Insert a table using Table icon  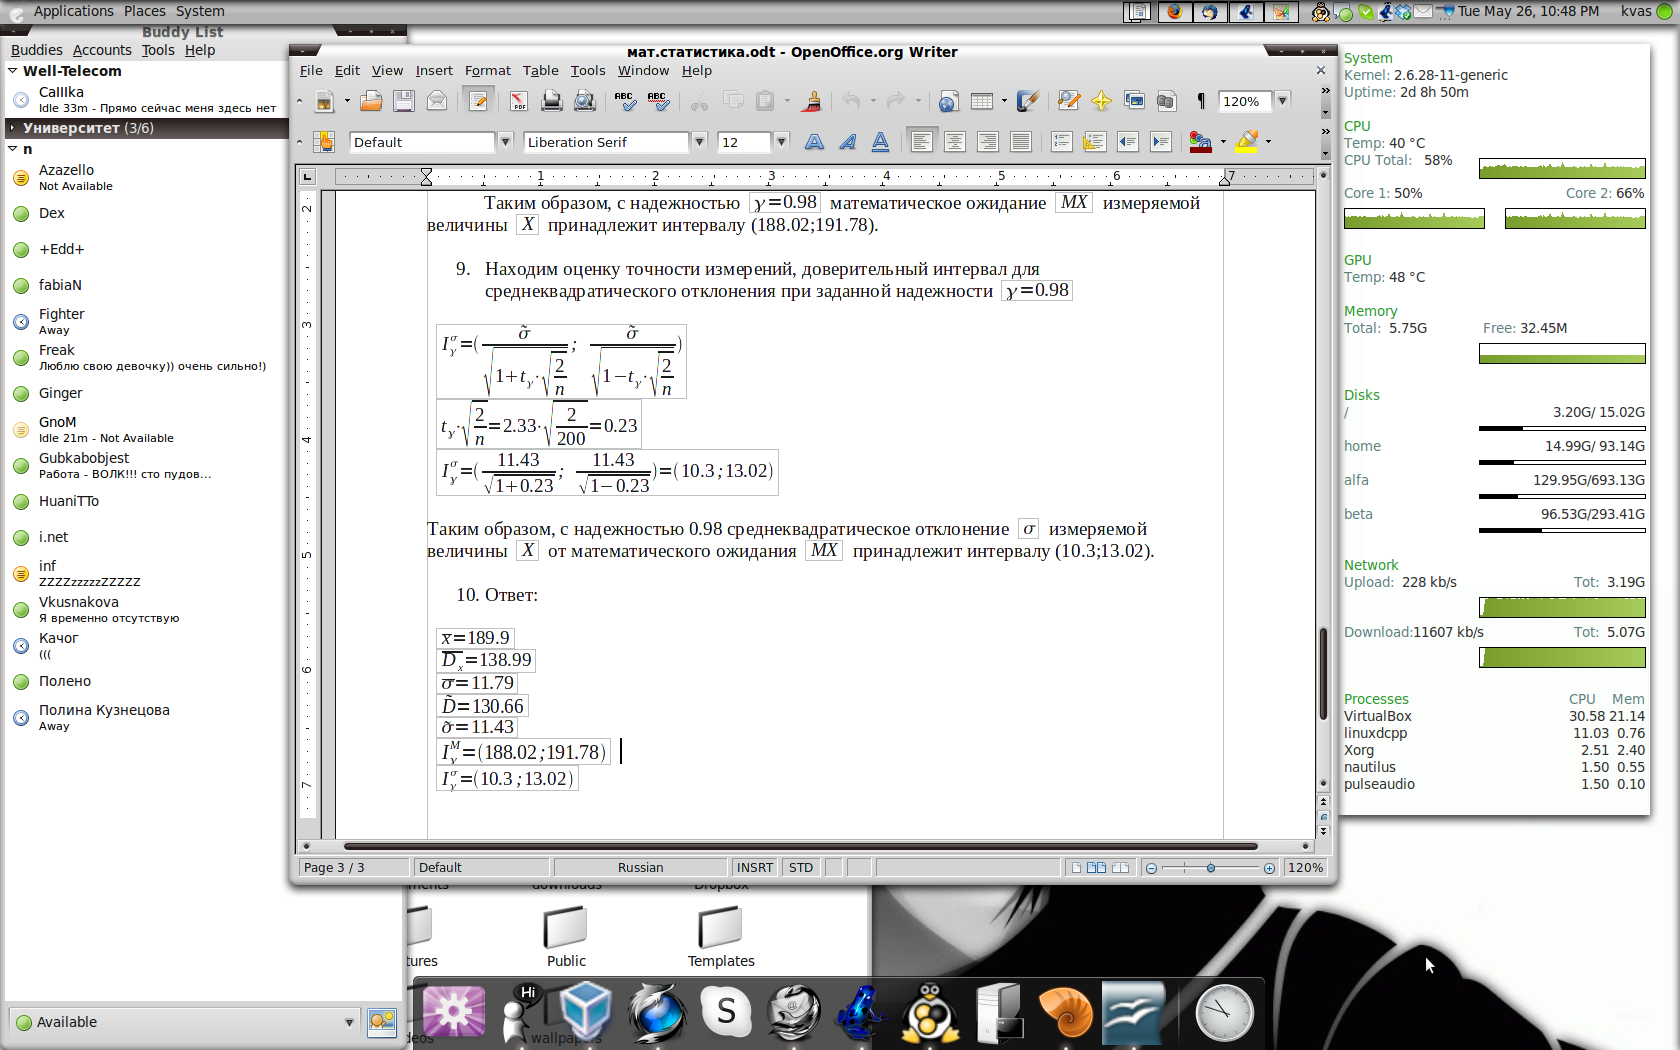click(x=982, y=101)
